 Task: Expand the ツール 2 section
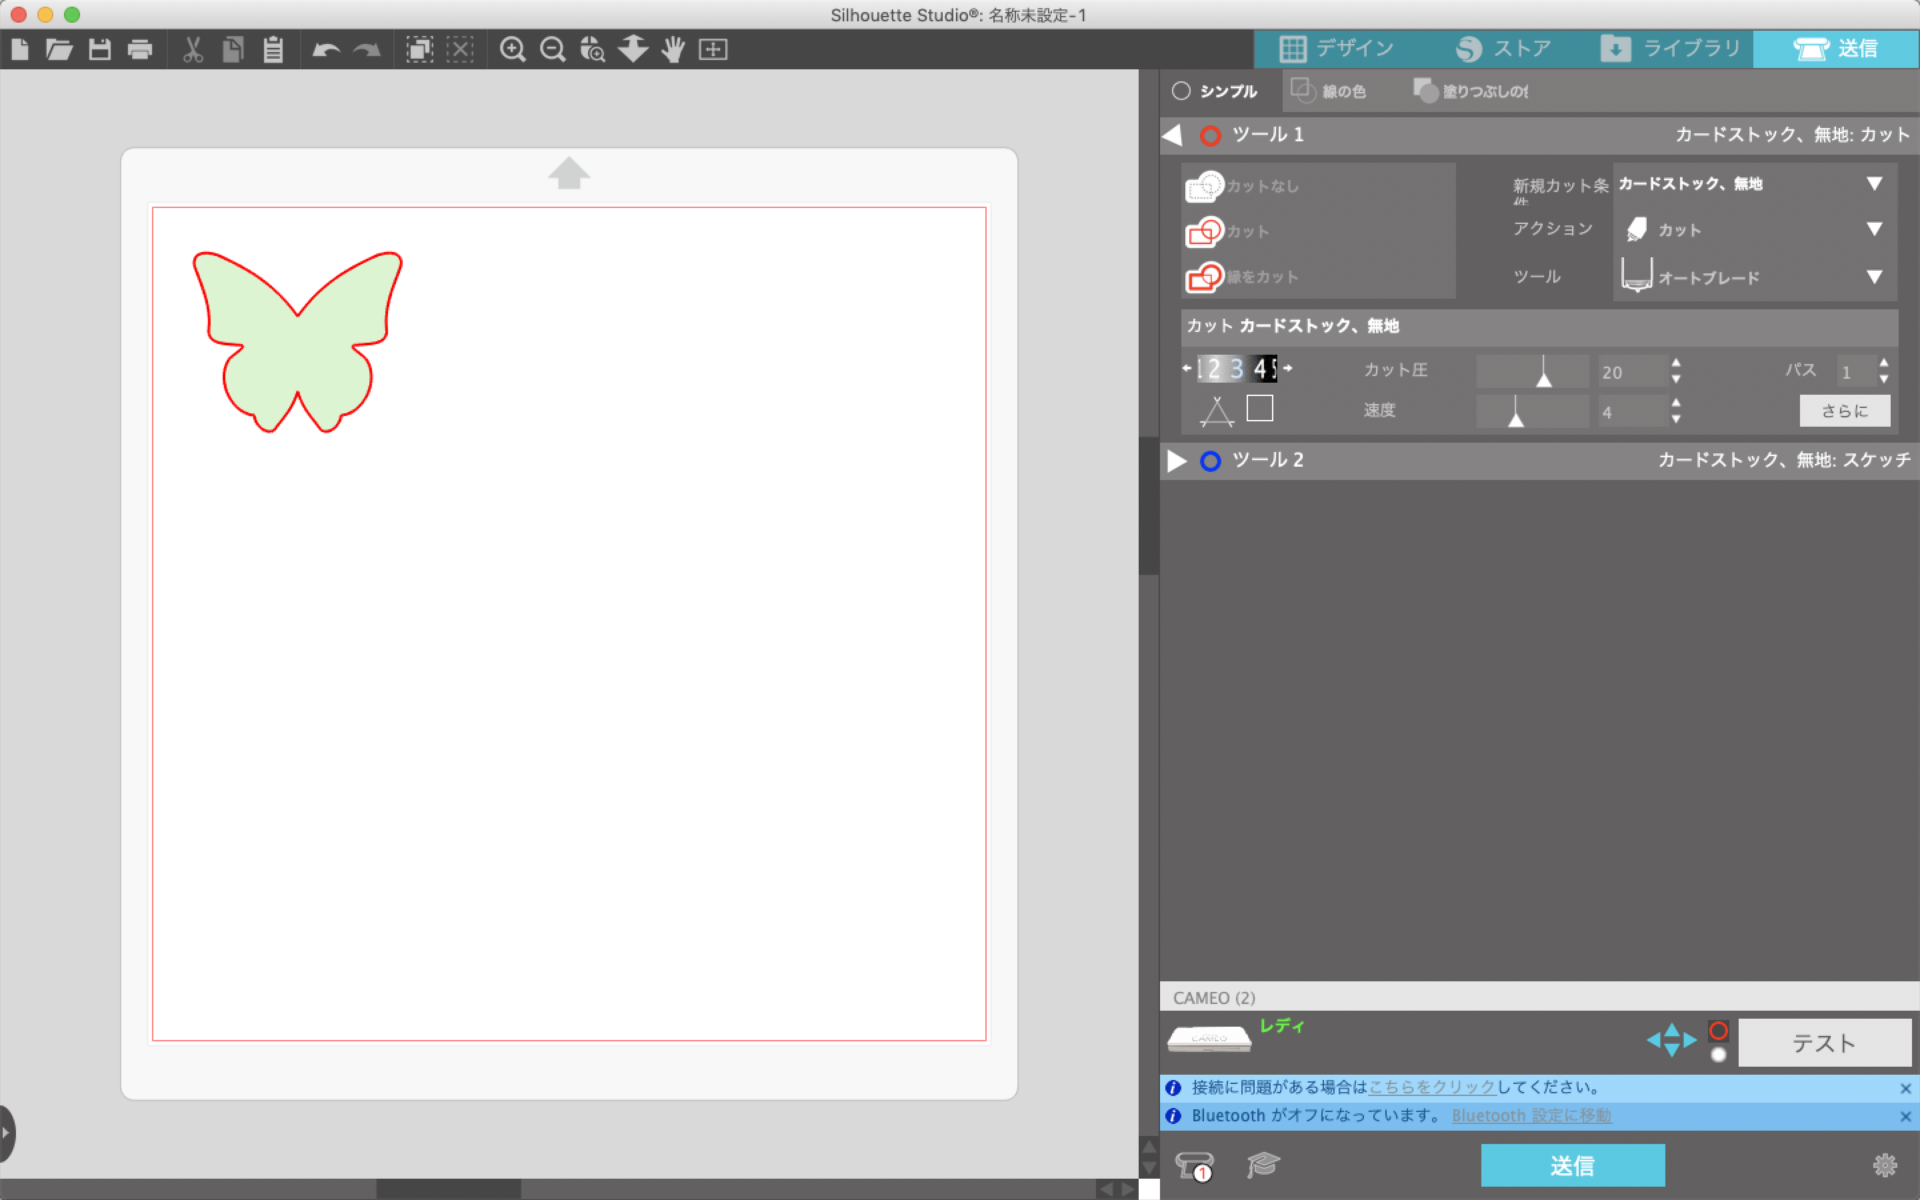click(1176, 461)
